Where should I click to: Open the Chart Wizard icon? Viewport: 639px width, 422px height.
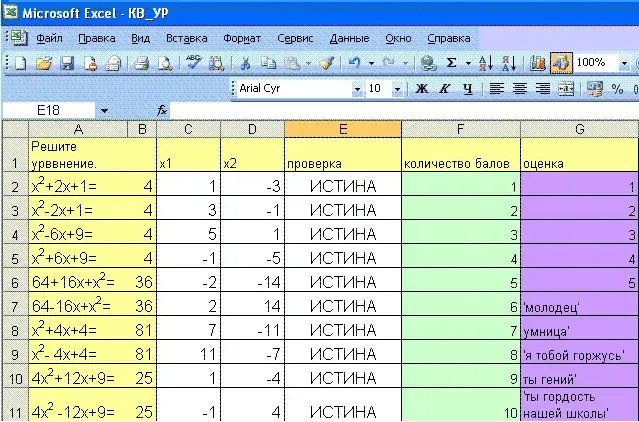click(x=539, y=63)
